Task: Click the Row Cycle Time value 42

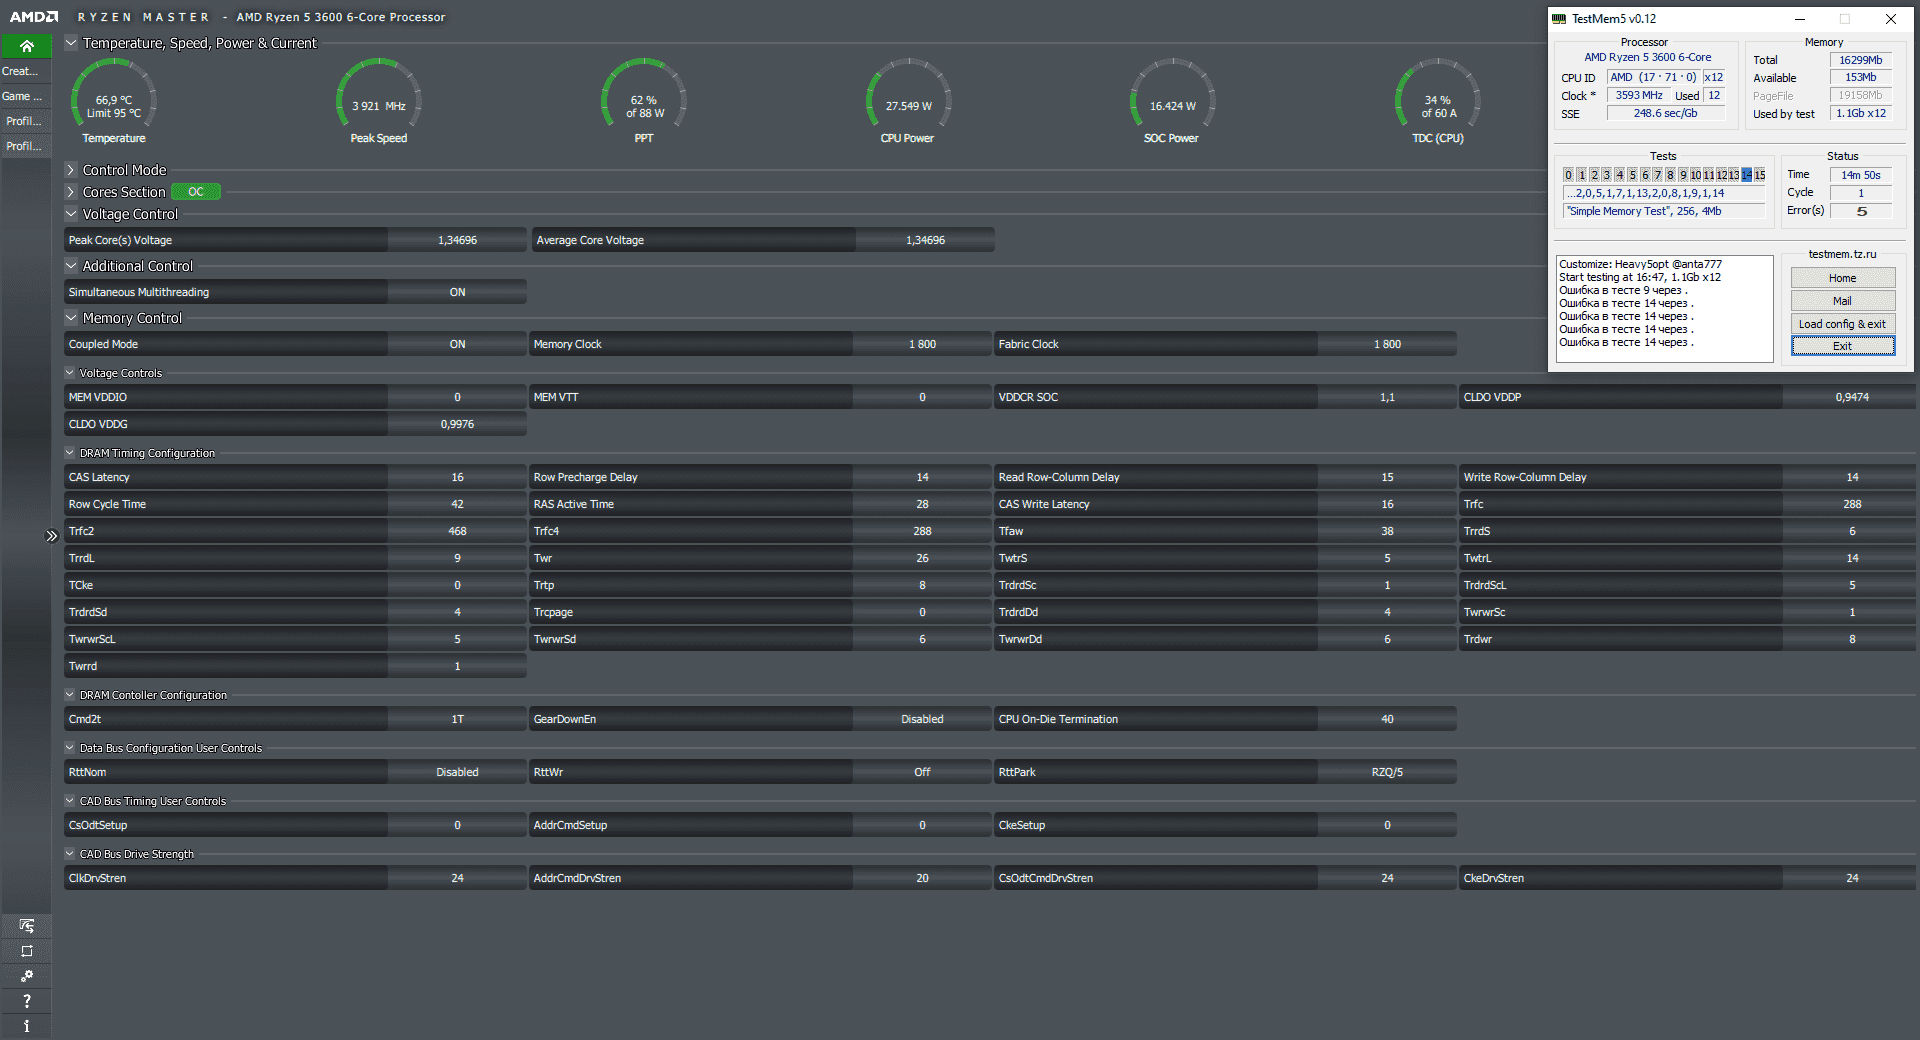Action: tap(457, 504)
